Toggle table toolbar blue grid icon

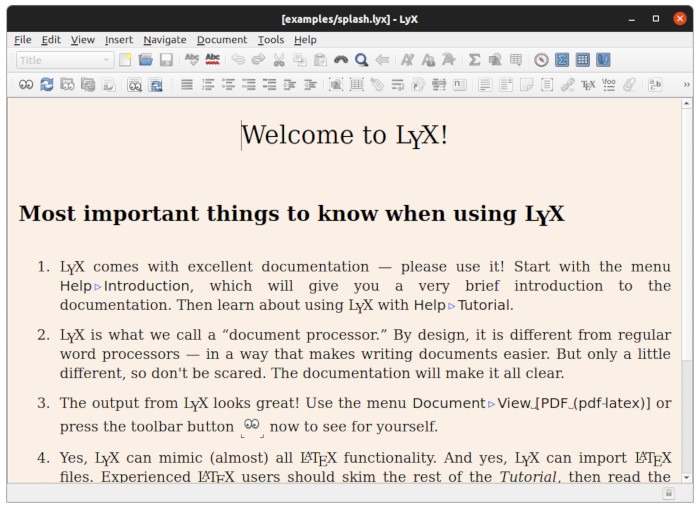(x=582, y=60)
